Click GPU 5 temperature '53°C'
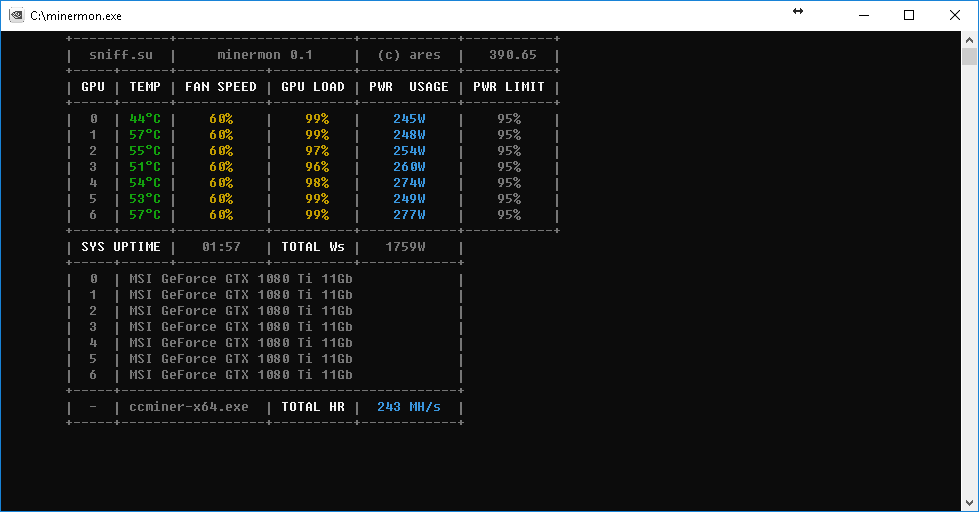Viewport: 979px width, 512px height. pos(145,199)
